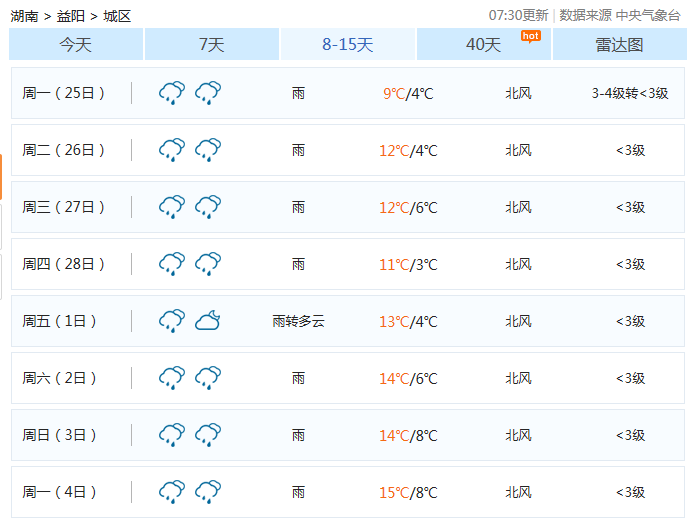Select the 8-15天 forecast tab

[x=348, y=45]
